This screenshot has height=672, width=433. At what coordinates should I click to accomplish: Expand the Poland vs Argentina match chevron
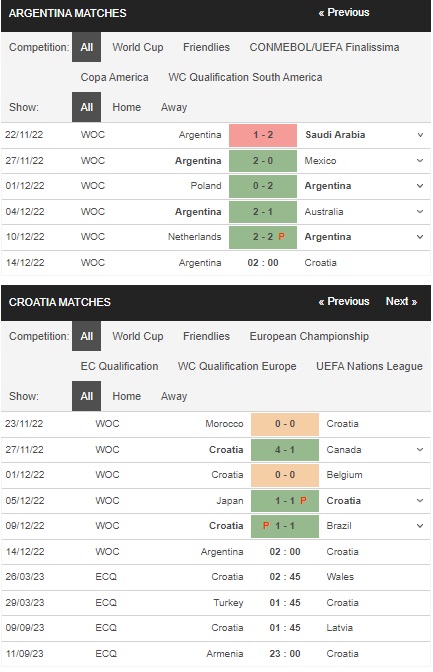click(420, 186)
